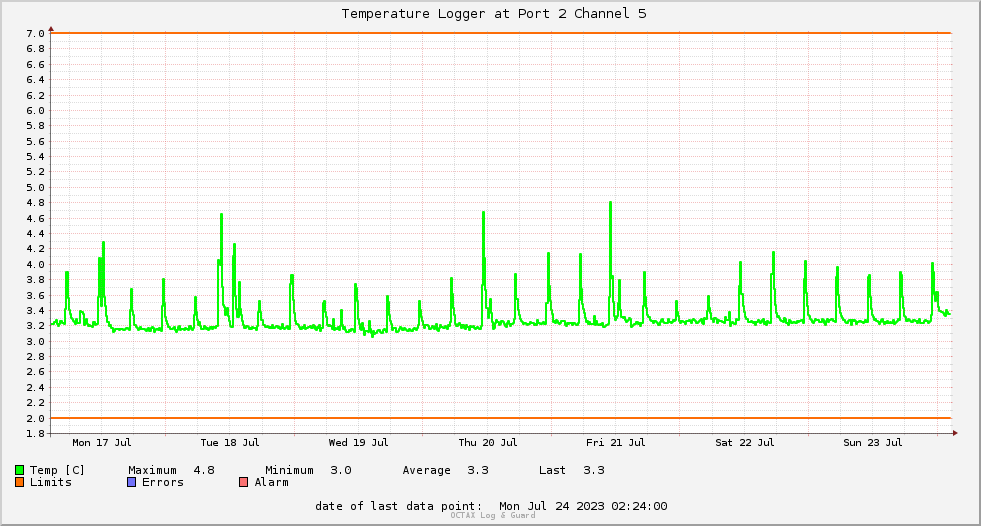Click the 7.0 y-axis label
This screenshot has width=981, height=526.
tap(36, 34)
